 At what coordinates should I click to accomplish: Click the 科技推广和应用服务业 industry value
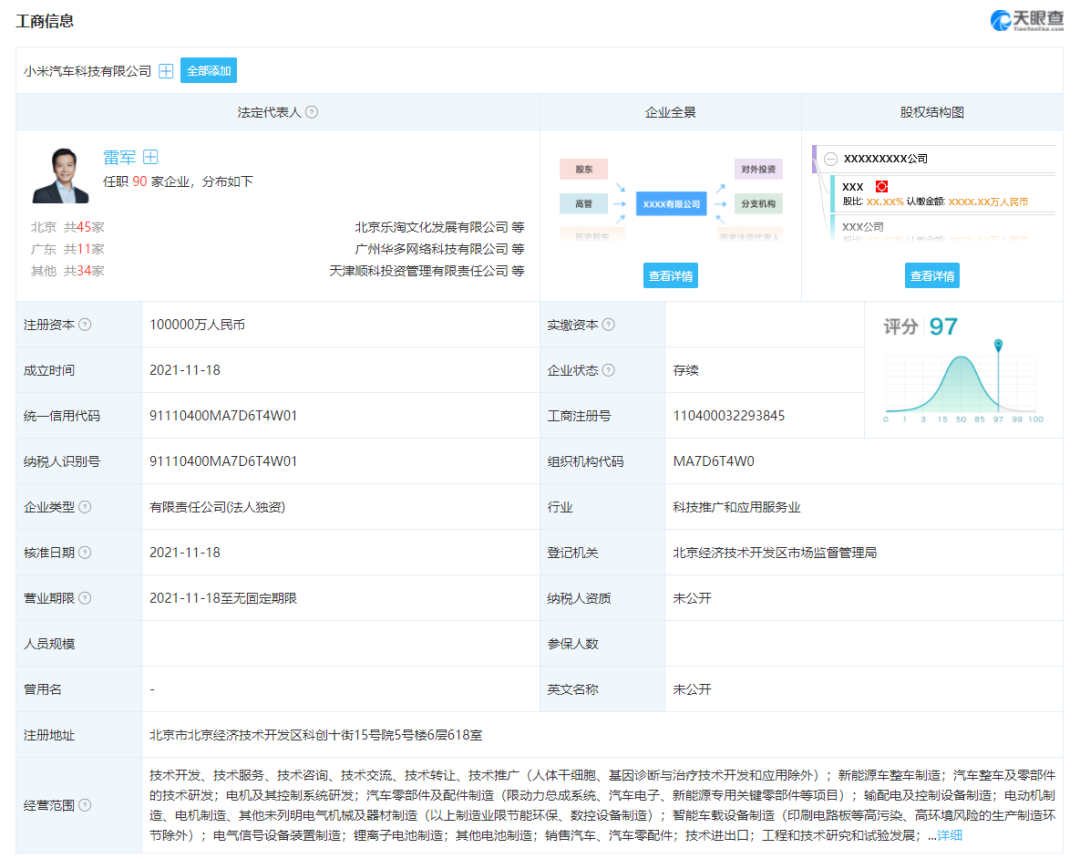tap(736, 507)
